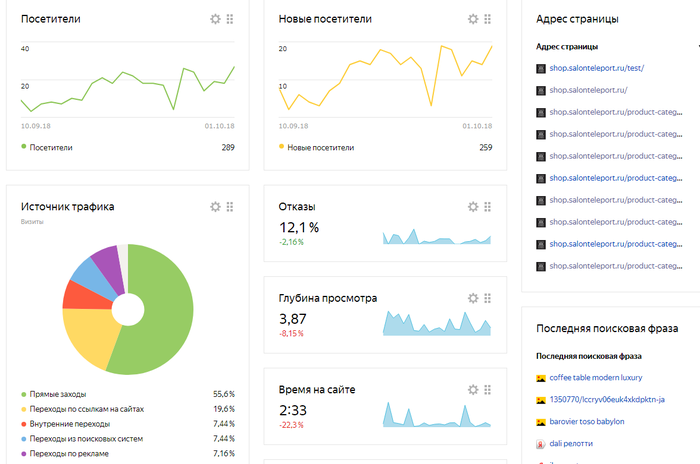Image resolution: width=700 pixels, height=464 pixels.
Task: Open Время на сайте widget settings gear
Action: (x=473, y=389)
